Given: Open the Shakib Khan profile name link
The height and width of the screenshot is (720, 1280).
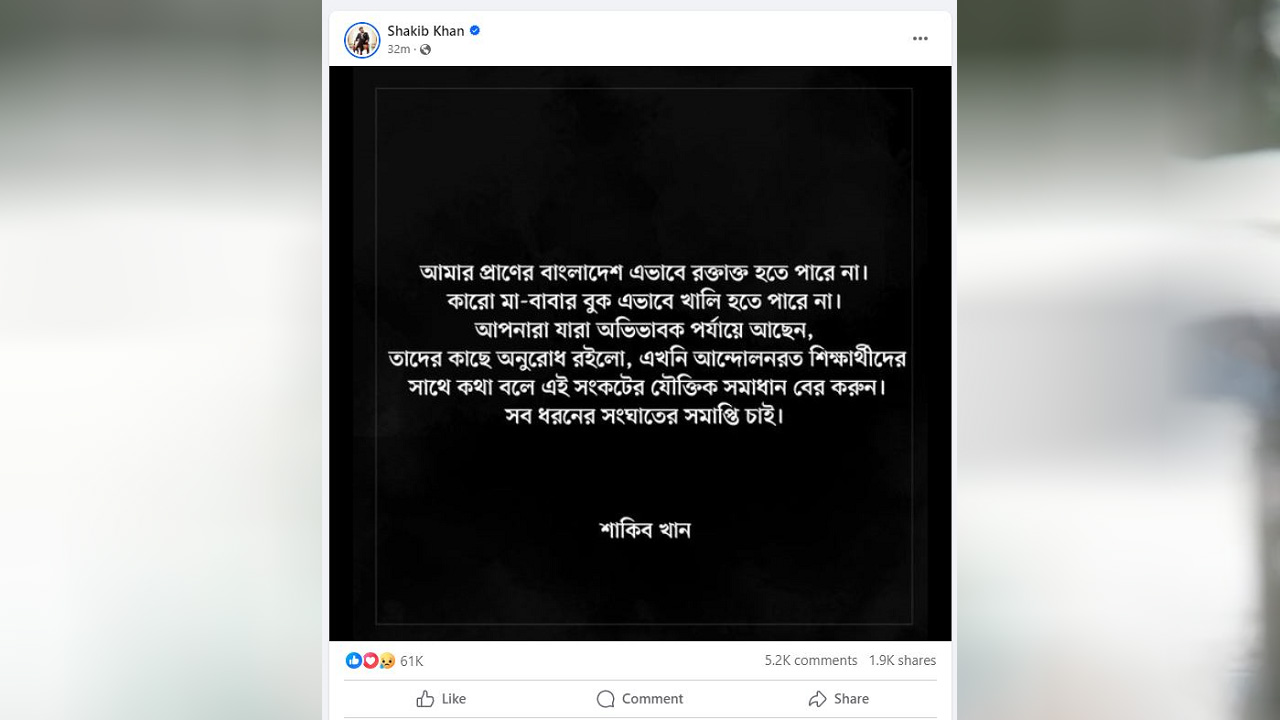Looking at the screenshot, I should [425, 31].
